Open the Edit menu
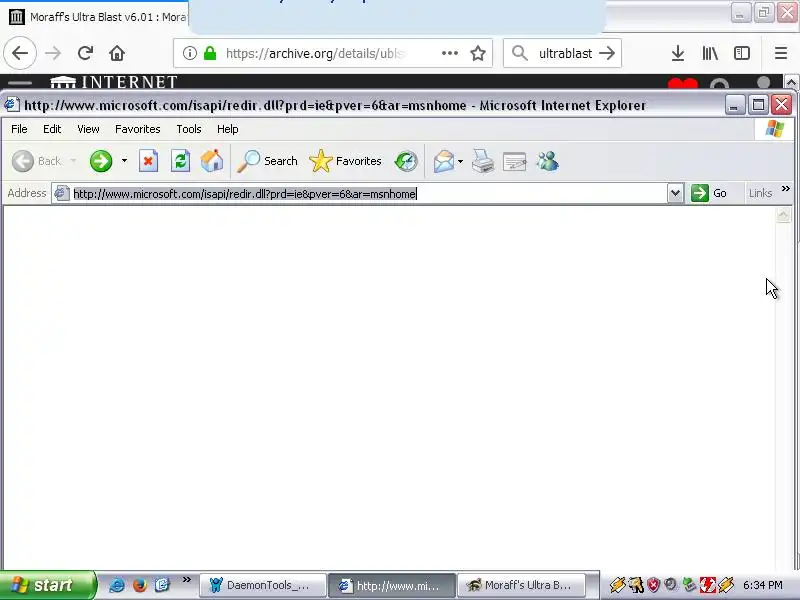The image size is (800, 600). 52,129
